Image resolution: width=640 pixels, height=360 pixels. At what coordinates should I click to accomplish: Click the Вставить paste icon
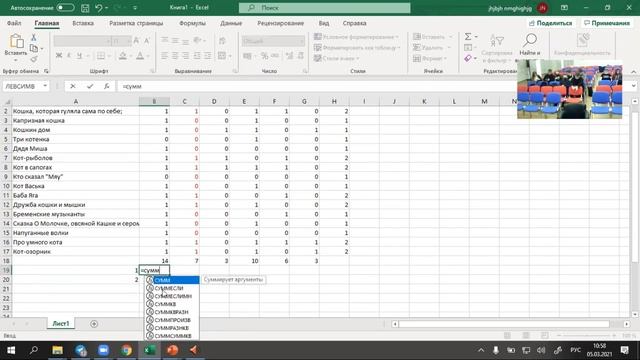pyautogui.click(x=16, y=41)
